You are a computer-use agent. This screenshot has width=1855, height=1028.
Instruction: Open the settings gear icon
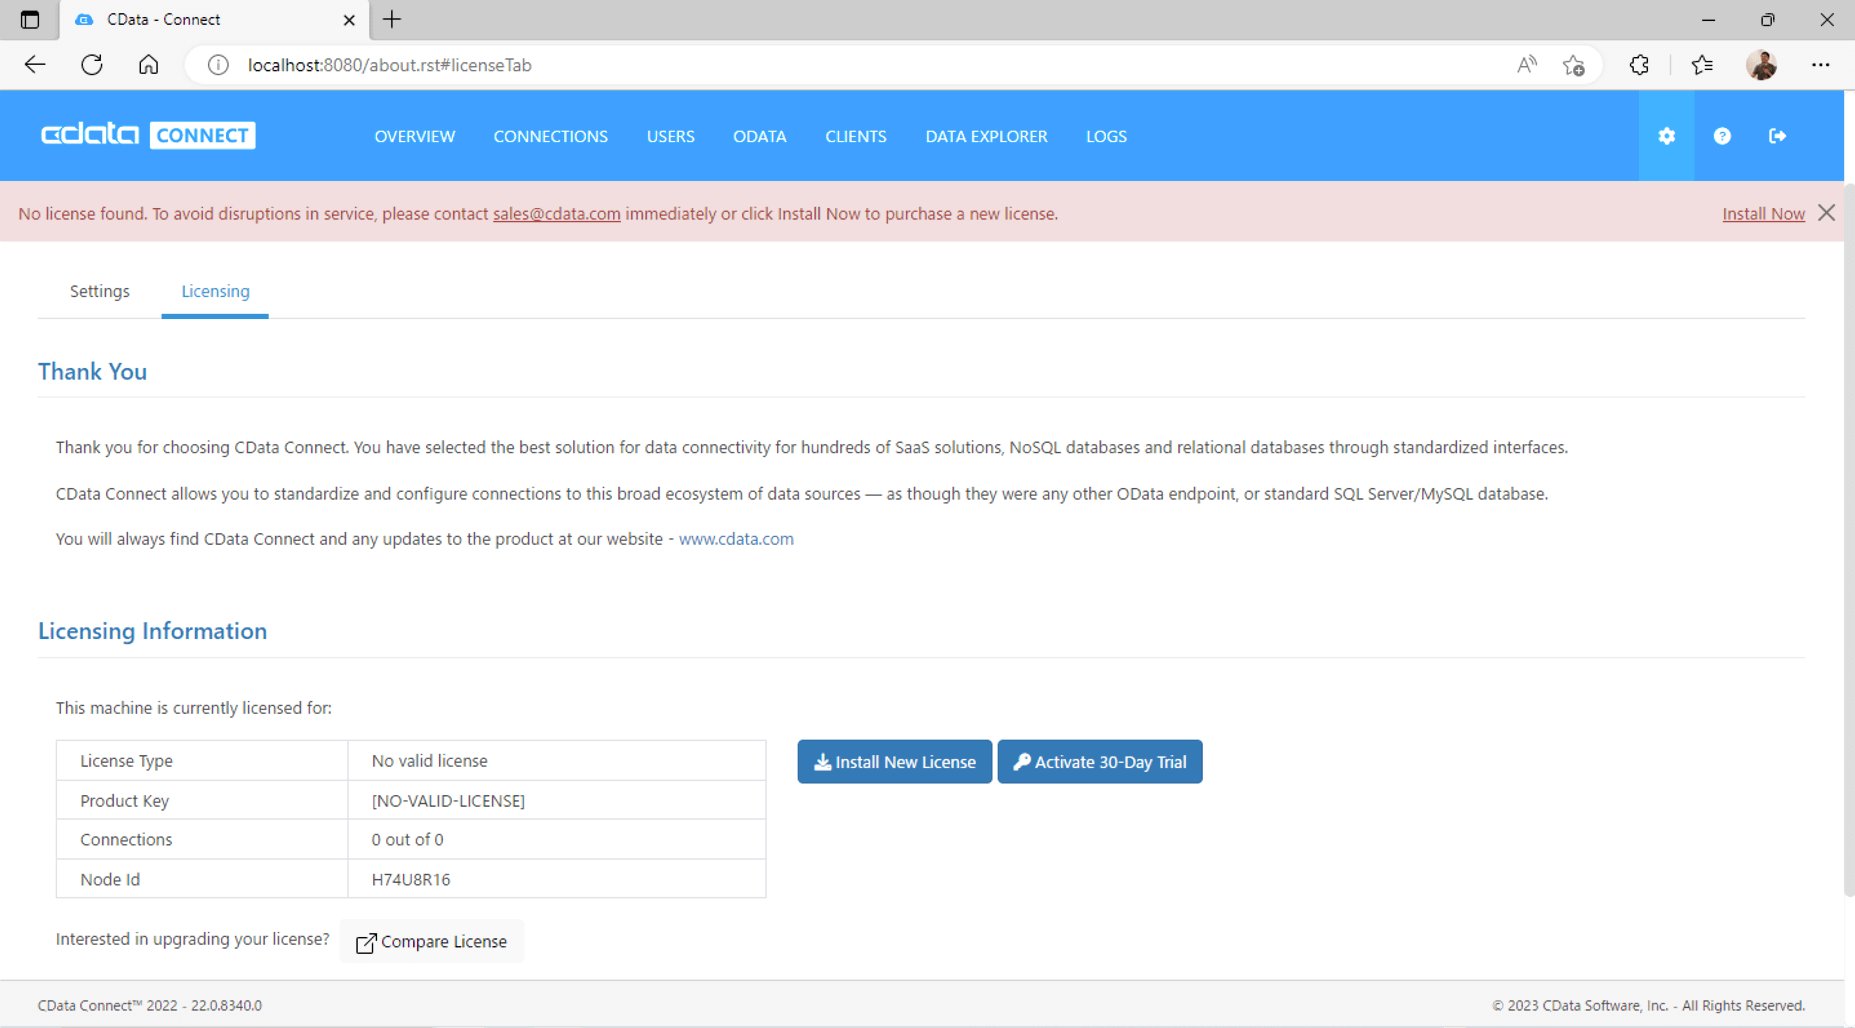coord(1666,136)
